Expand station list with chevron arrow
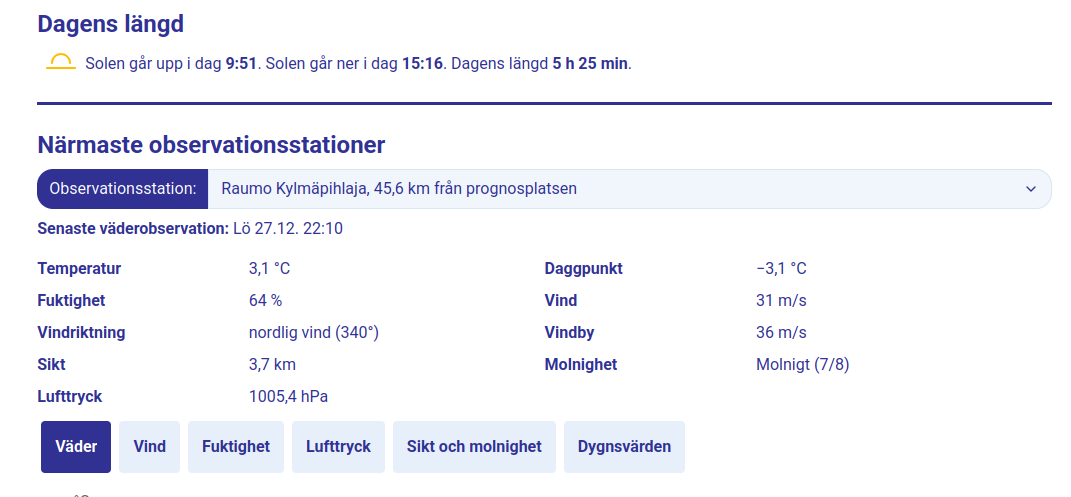This screenshot has width=1071, height=497. tap(1031, 189)
